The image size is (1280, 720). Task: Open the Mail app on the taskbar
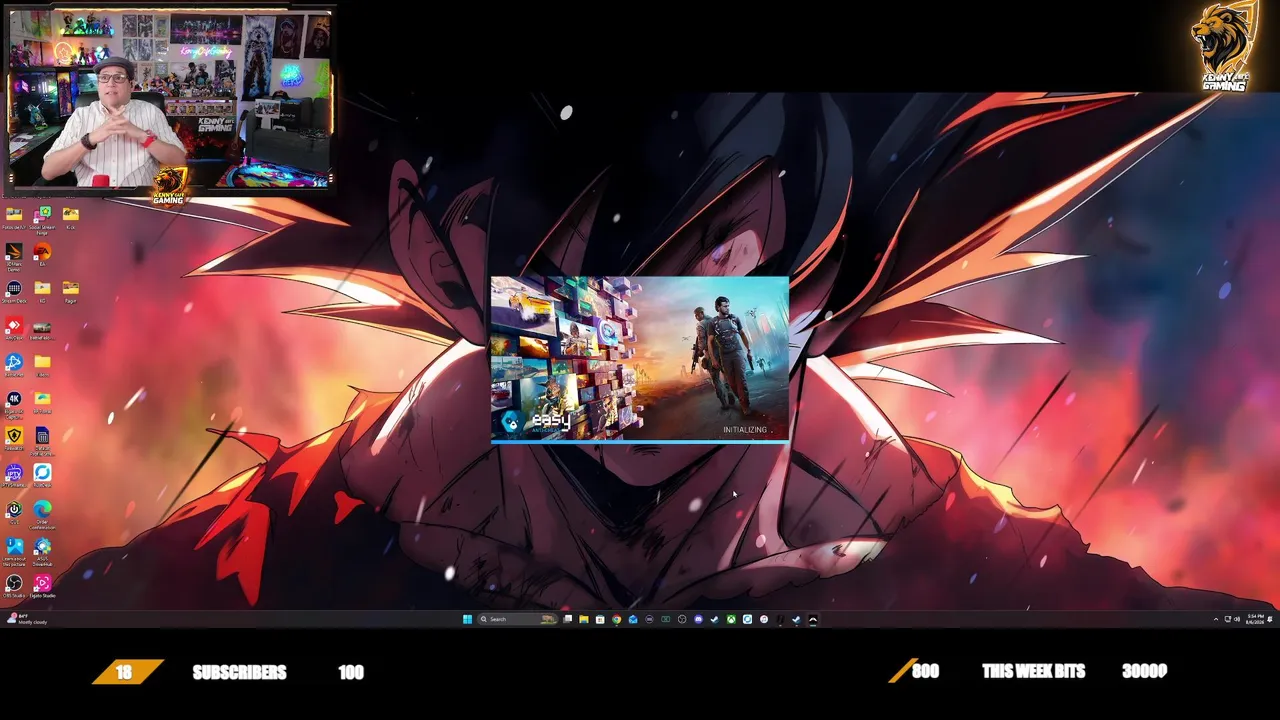(x=632, y=619)
